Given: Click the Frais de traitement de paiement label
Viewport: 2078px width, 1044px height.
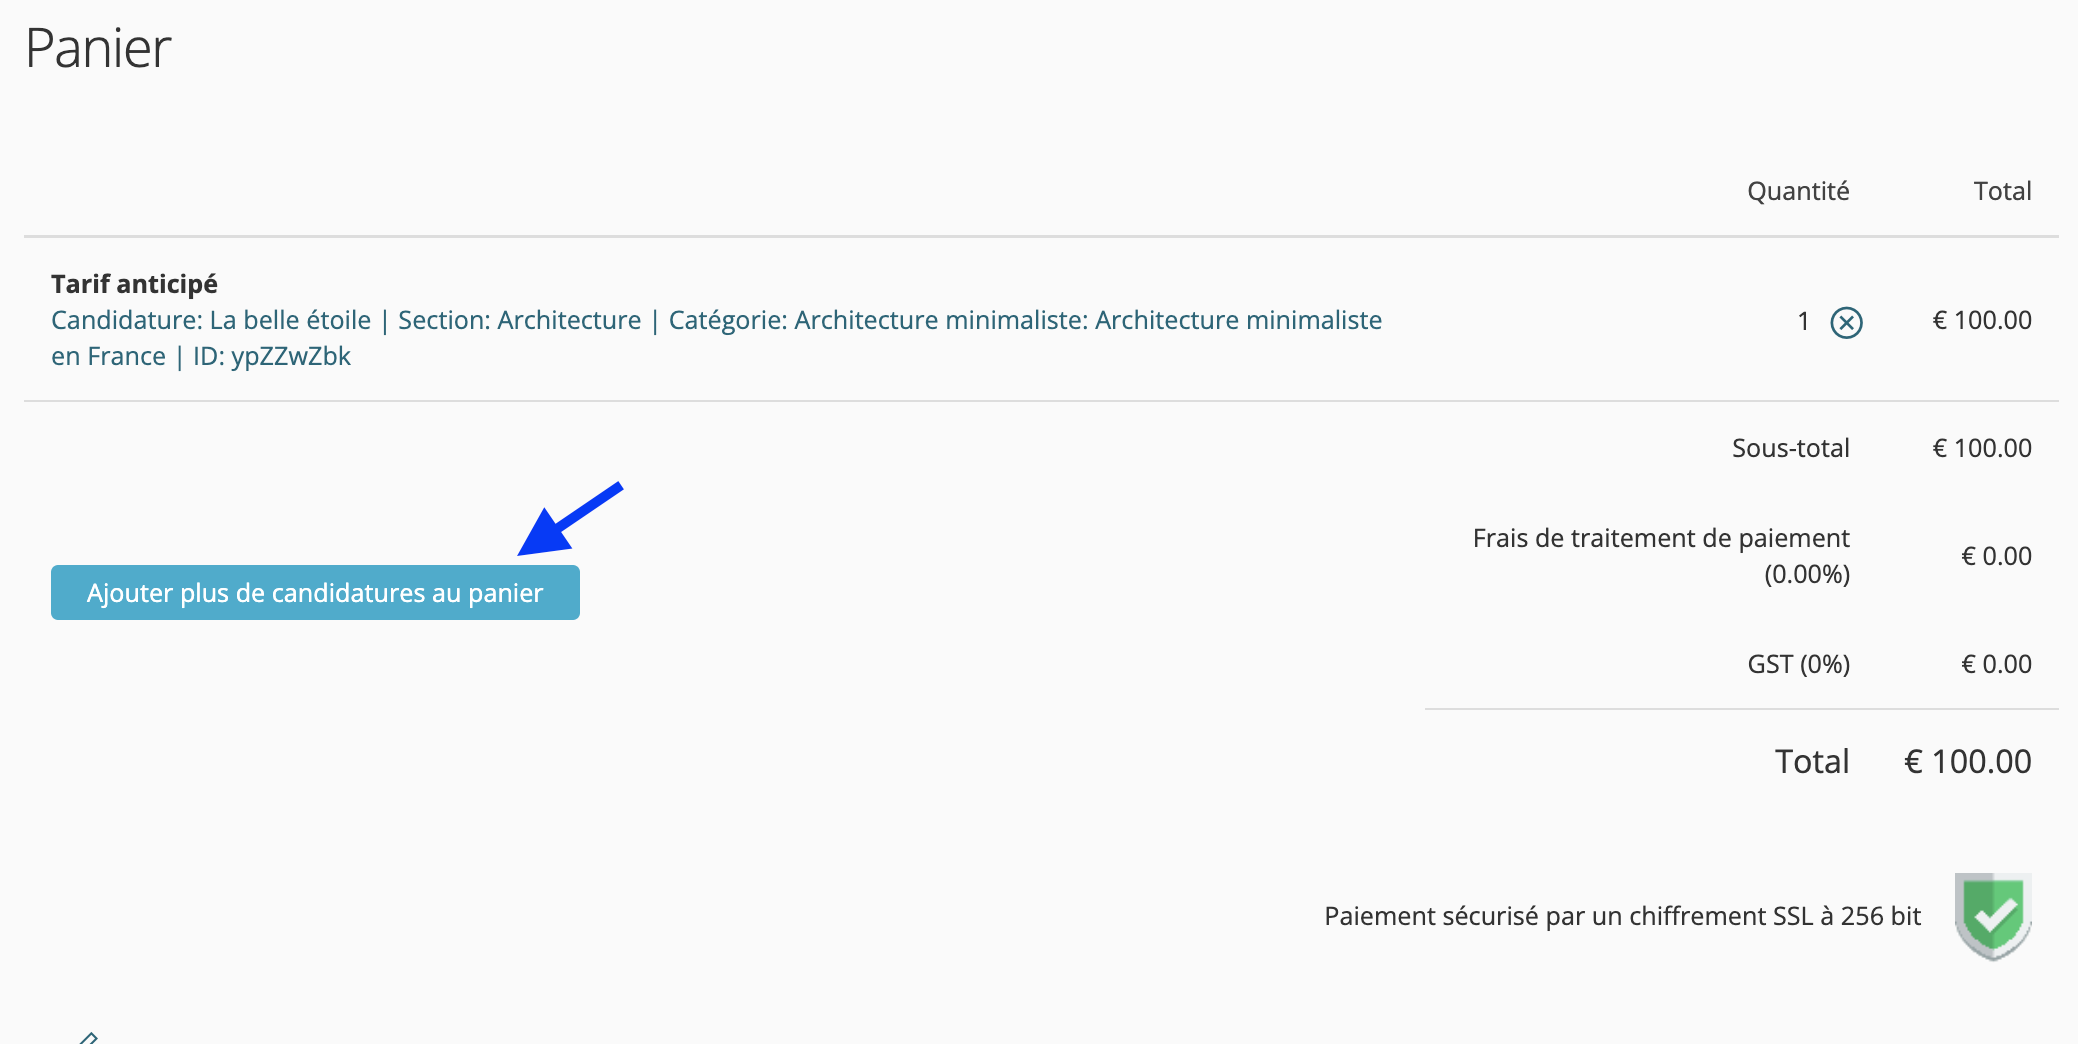Looking at the screenshot, I should (1661, 556).
